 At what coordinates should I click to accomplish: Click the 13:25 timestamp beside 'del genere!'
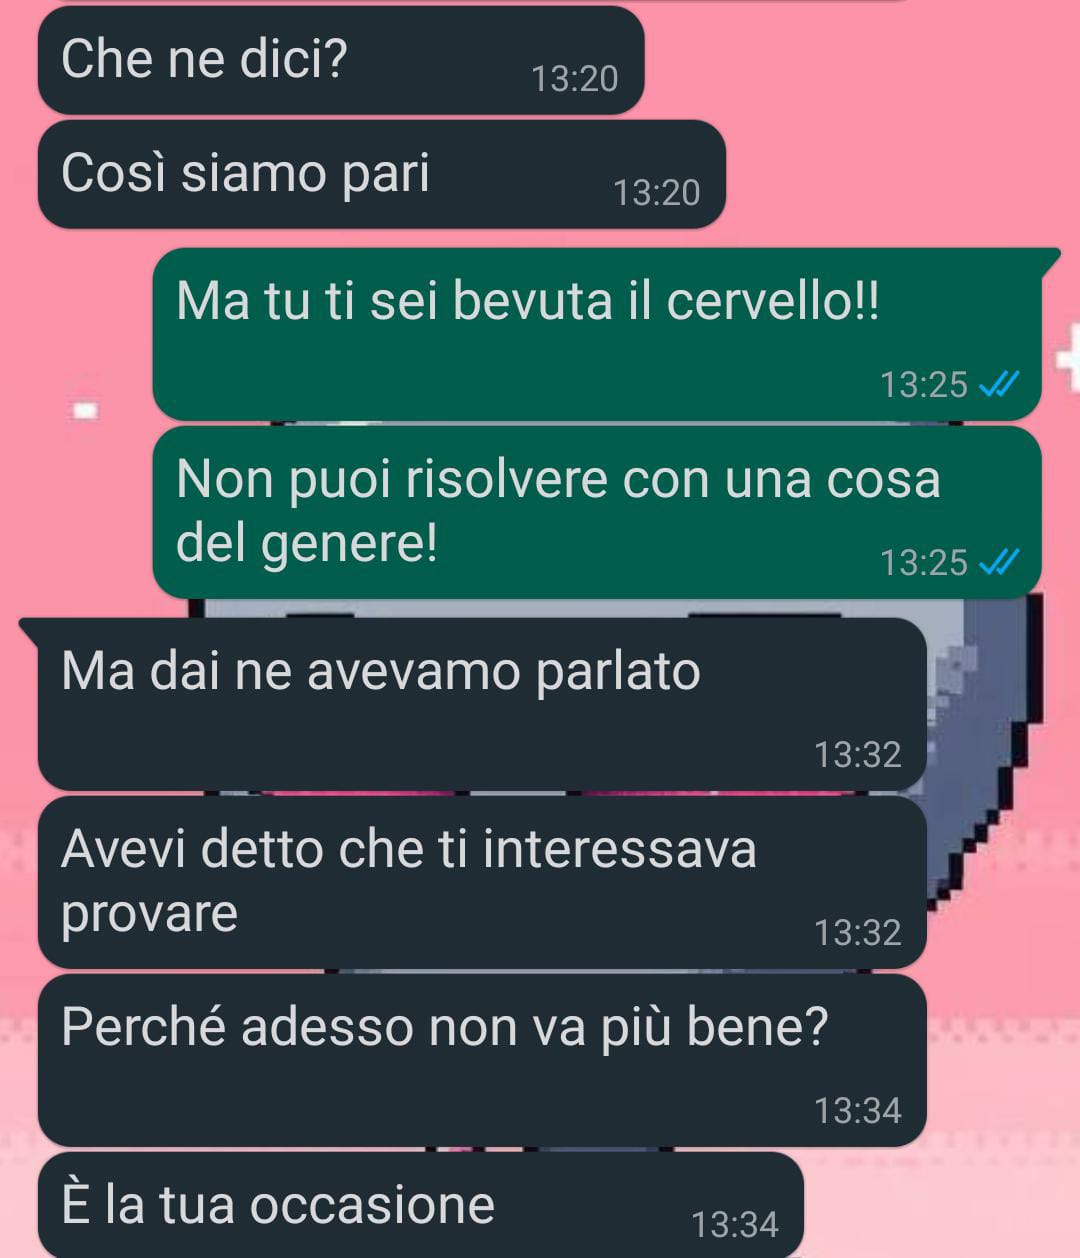click(x=924, y=563)
